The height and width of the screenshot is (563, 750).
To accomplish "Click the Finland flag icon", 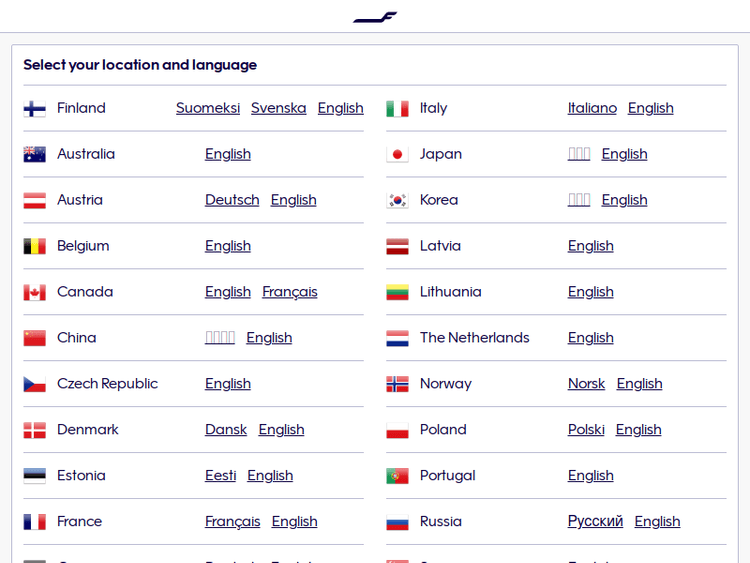I will 34,109.
